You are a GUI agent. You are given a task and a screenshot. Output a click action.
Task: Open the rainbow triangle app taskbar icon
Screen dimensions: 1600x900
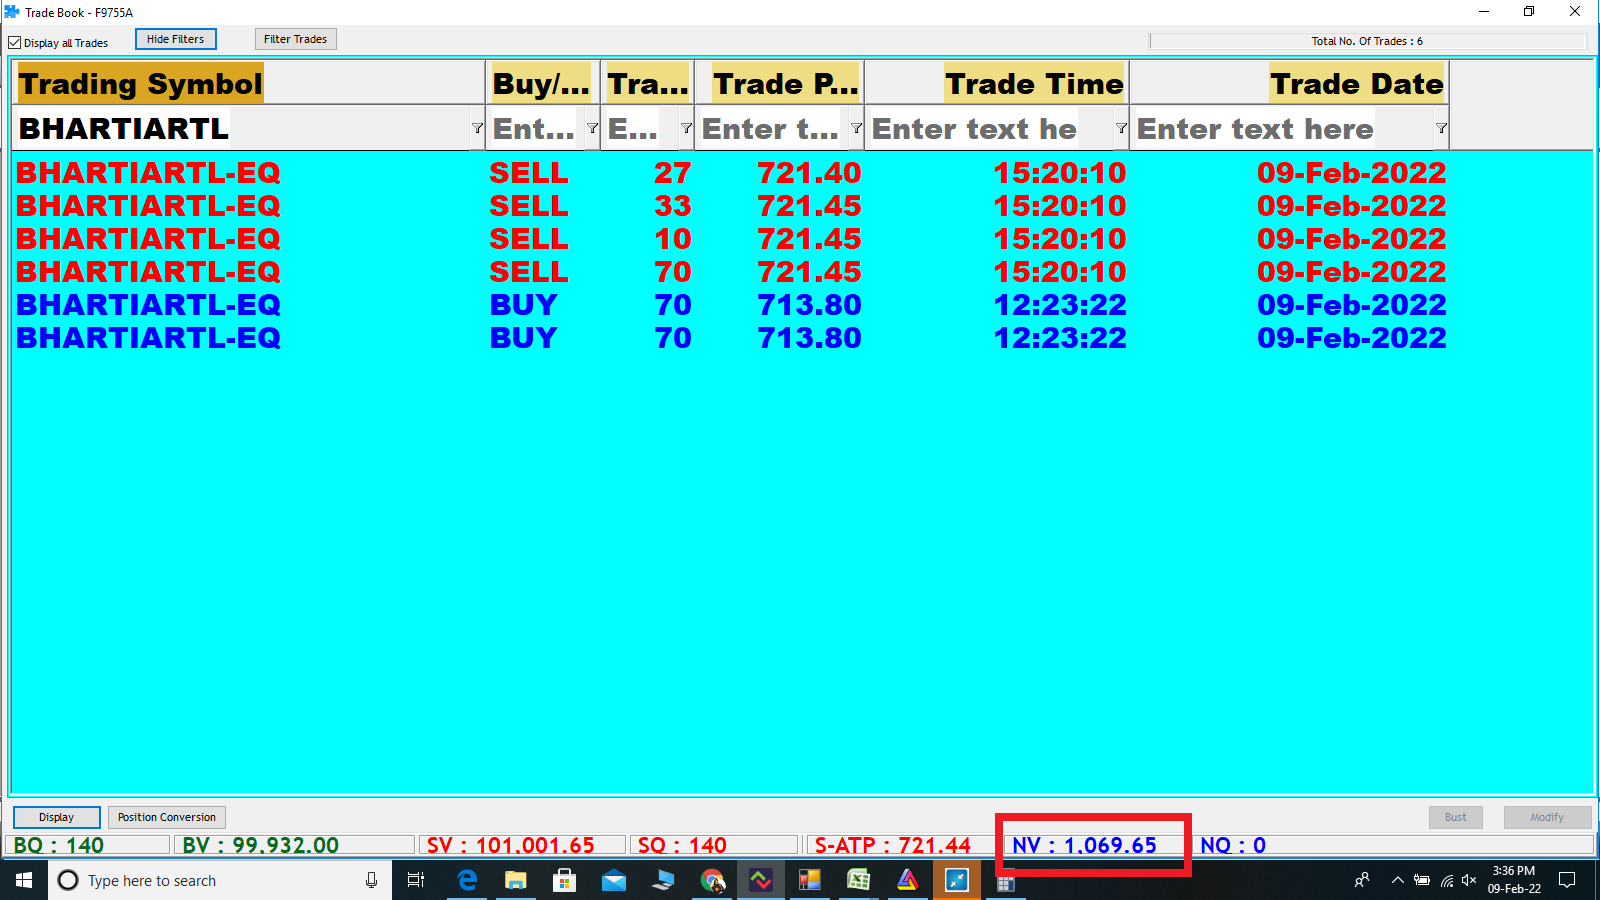[x=908, y=880]
